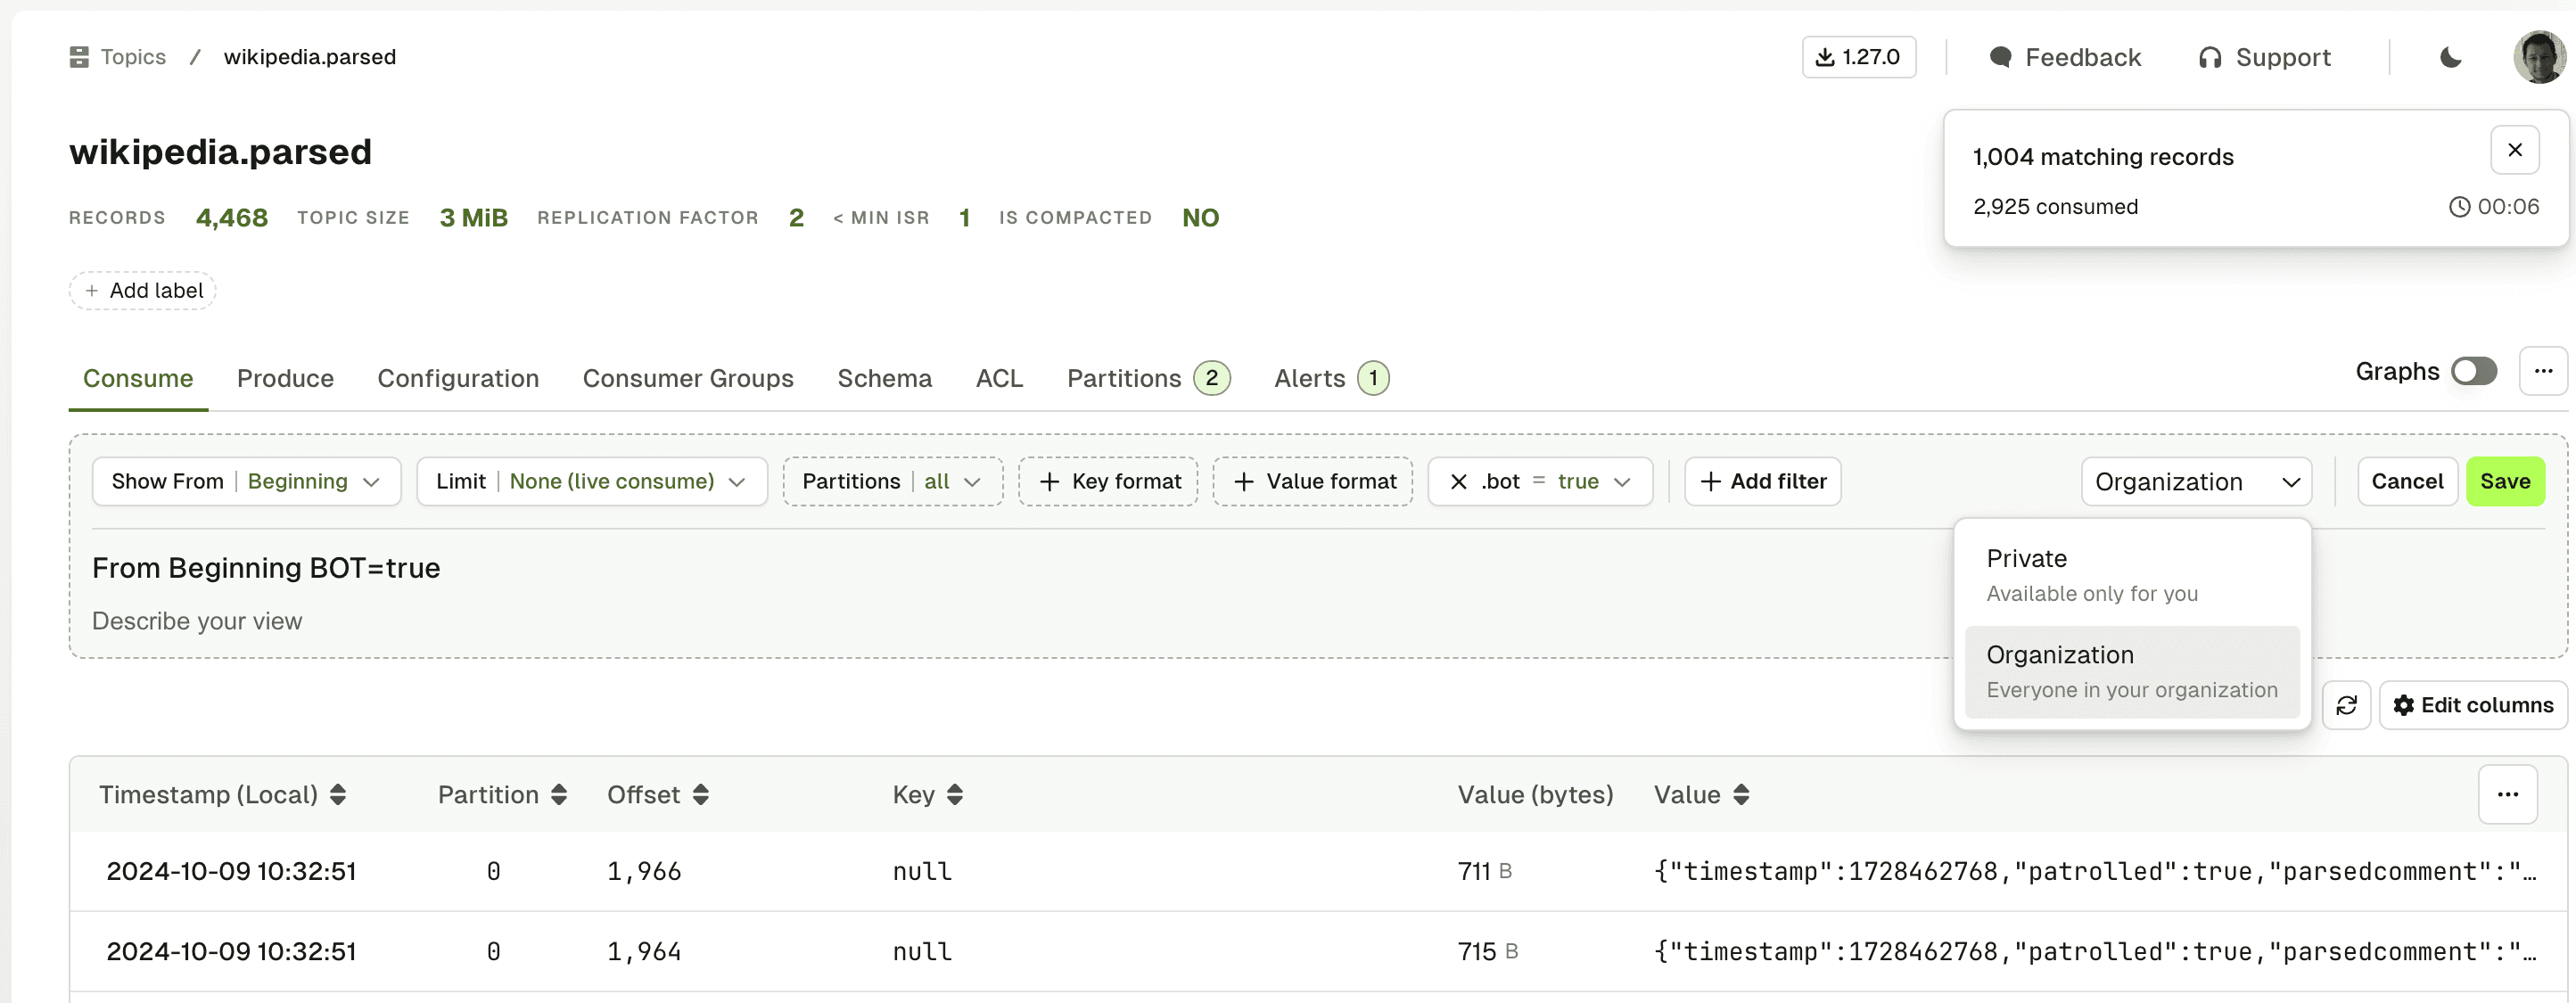
Task: Remove the .bot = true filter
Action: click(x=1458, y=481)
